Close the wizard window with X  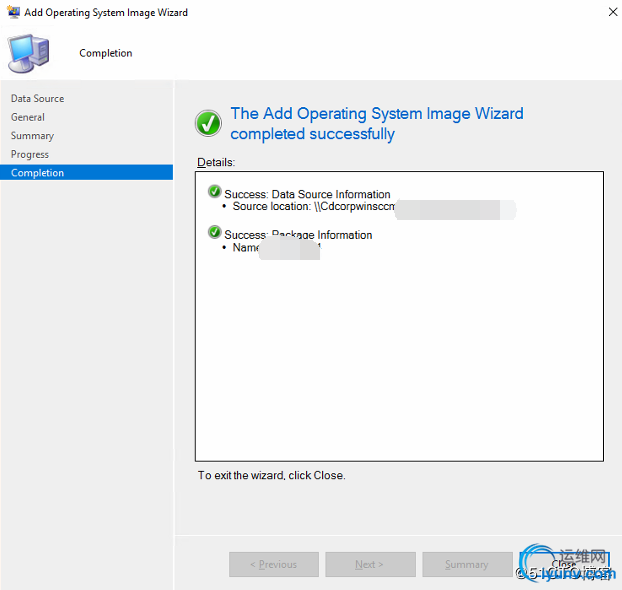click(x=612, y=12)
